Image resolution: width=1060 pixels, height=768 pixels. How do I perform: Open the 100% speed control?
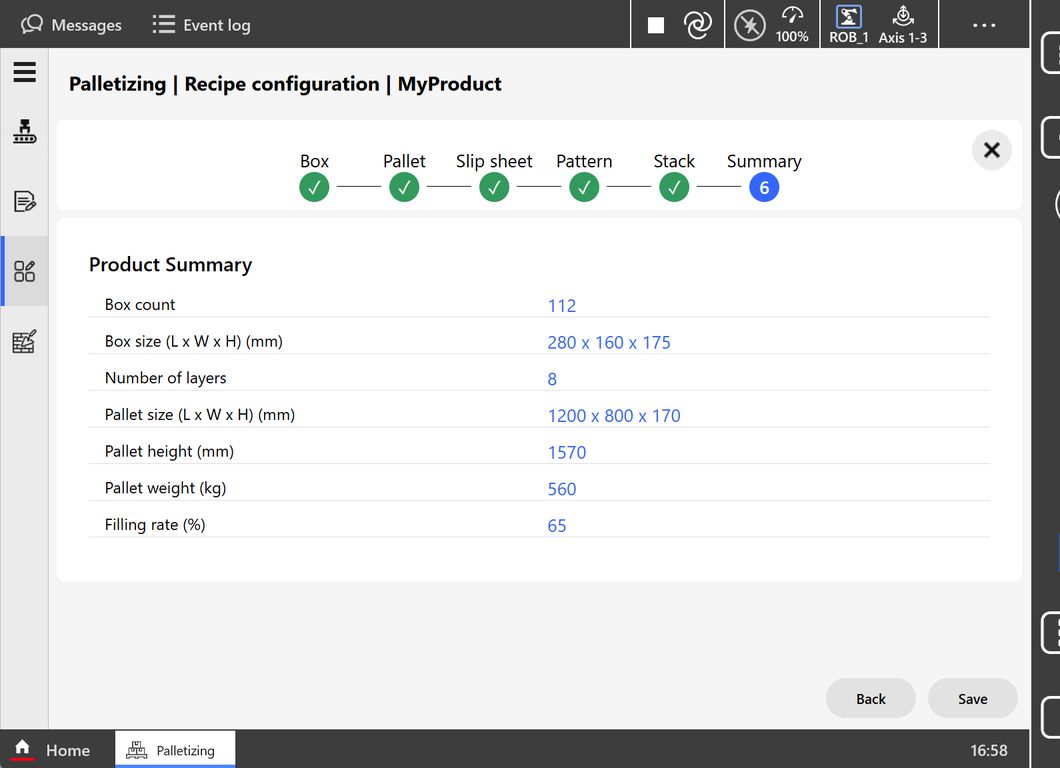[x=792, y=25]
